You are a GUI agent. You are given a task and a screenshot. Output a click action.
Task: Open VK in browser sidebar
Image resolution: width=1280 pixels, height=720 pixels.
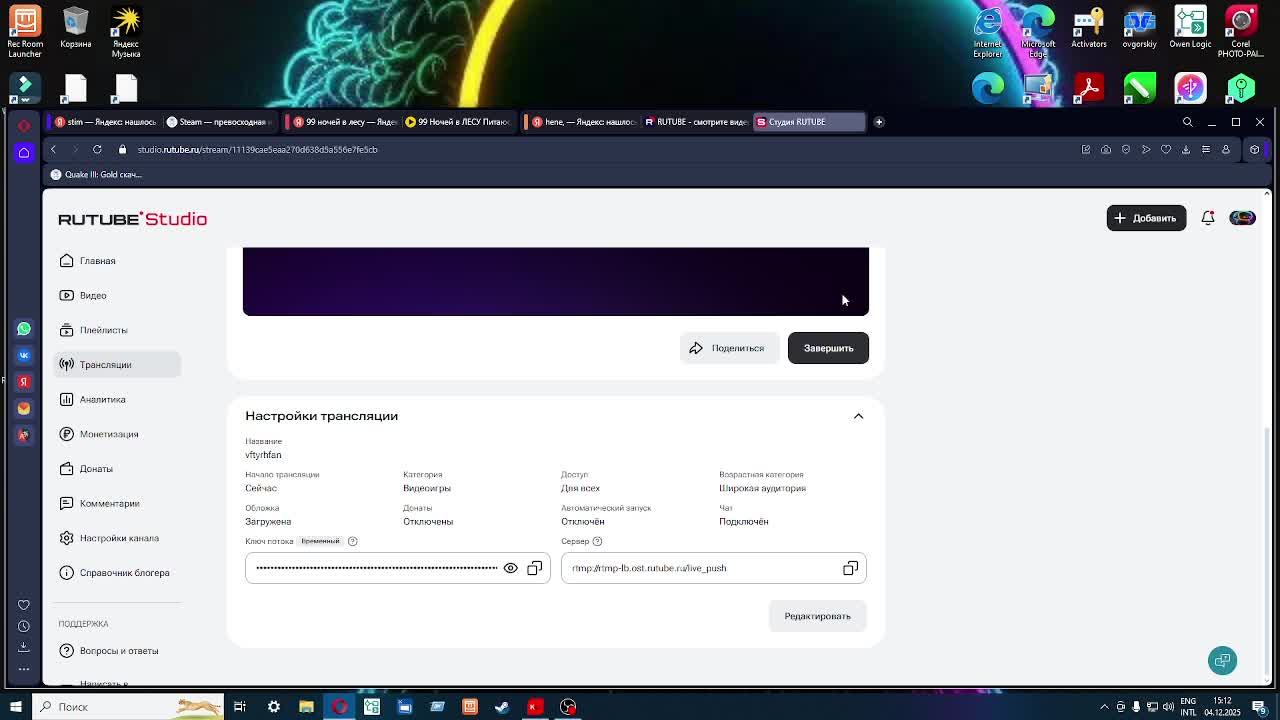click(24, 355)
